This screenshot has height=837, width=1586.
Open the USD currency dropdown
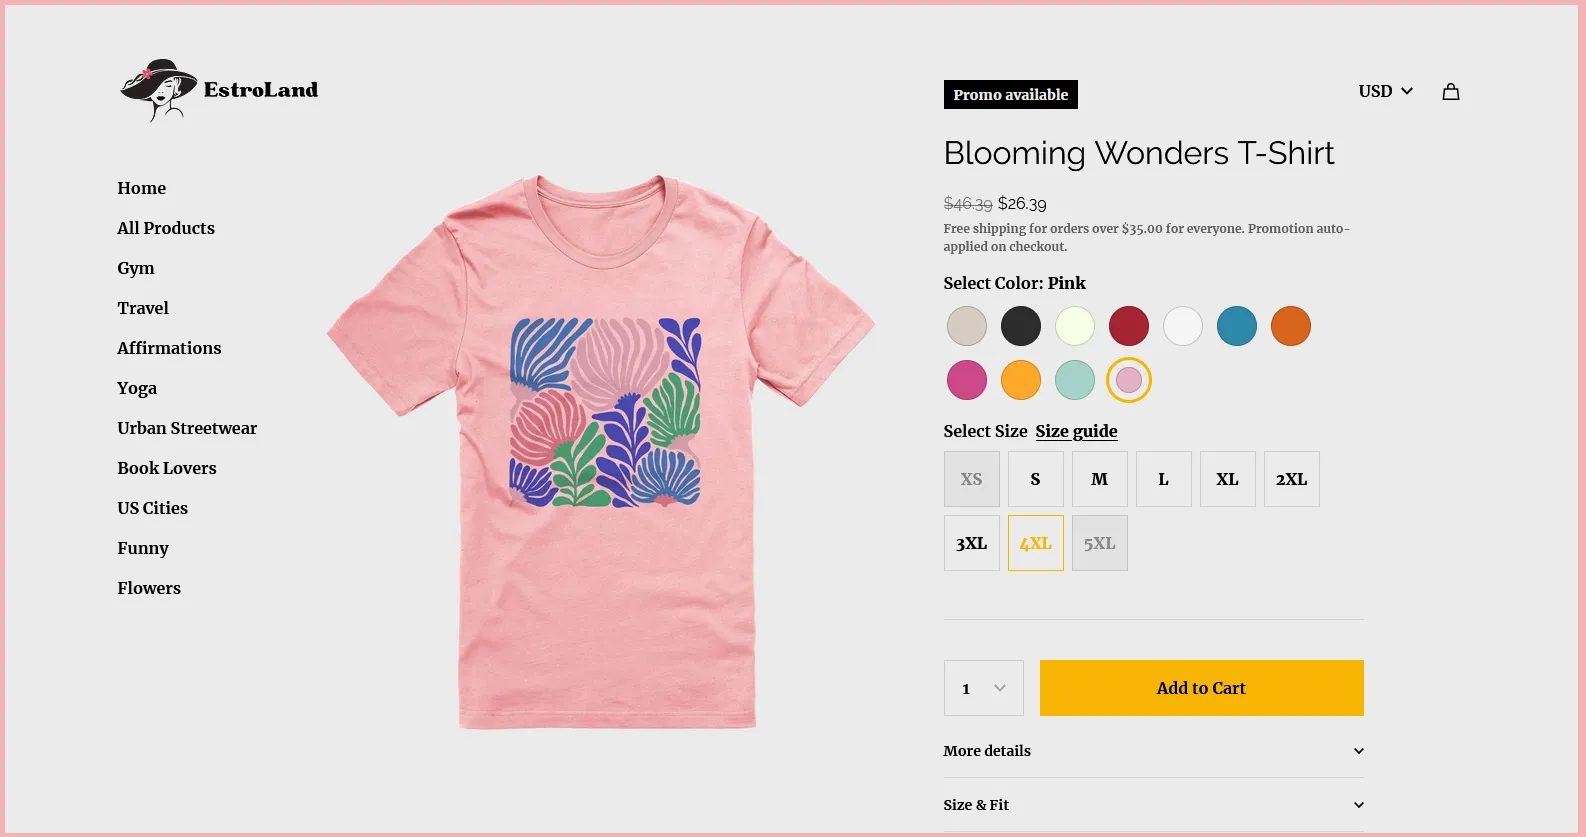point(1385,92)
